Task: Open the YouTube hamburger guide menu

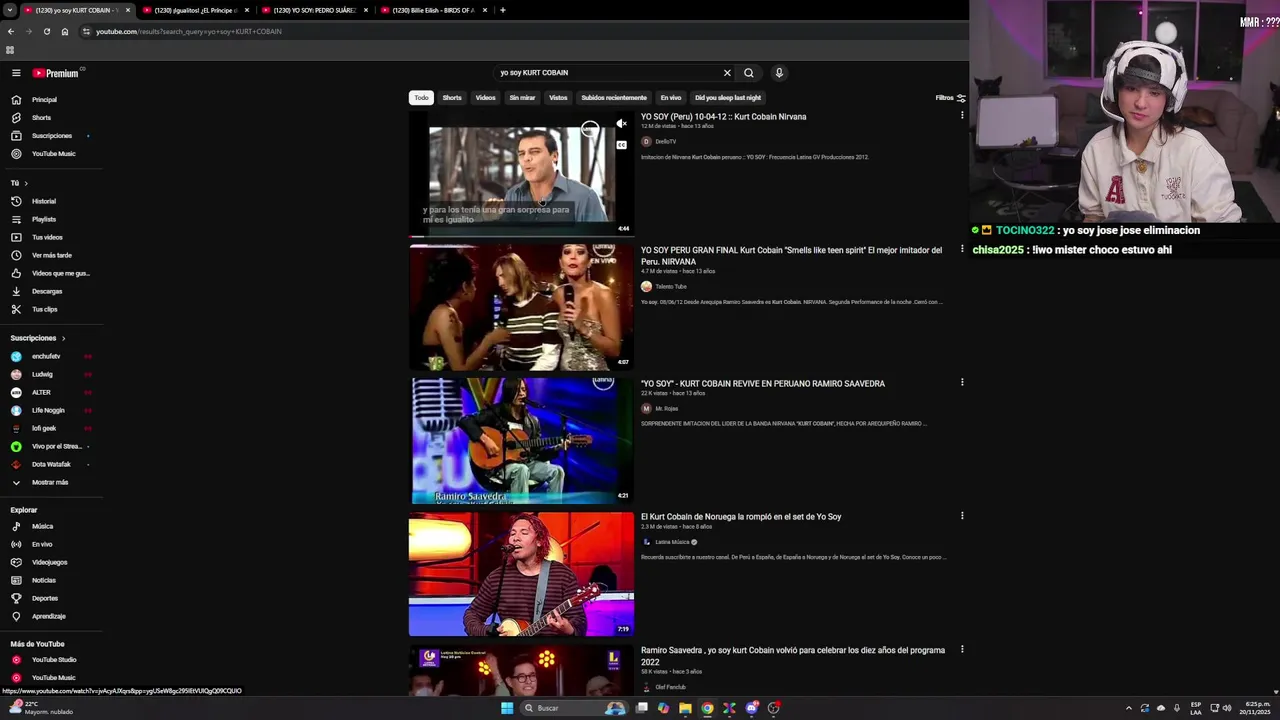Action: point(16,73)
